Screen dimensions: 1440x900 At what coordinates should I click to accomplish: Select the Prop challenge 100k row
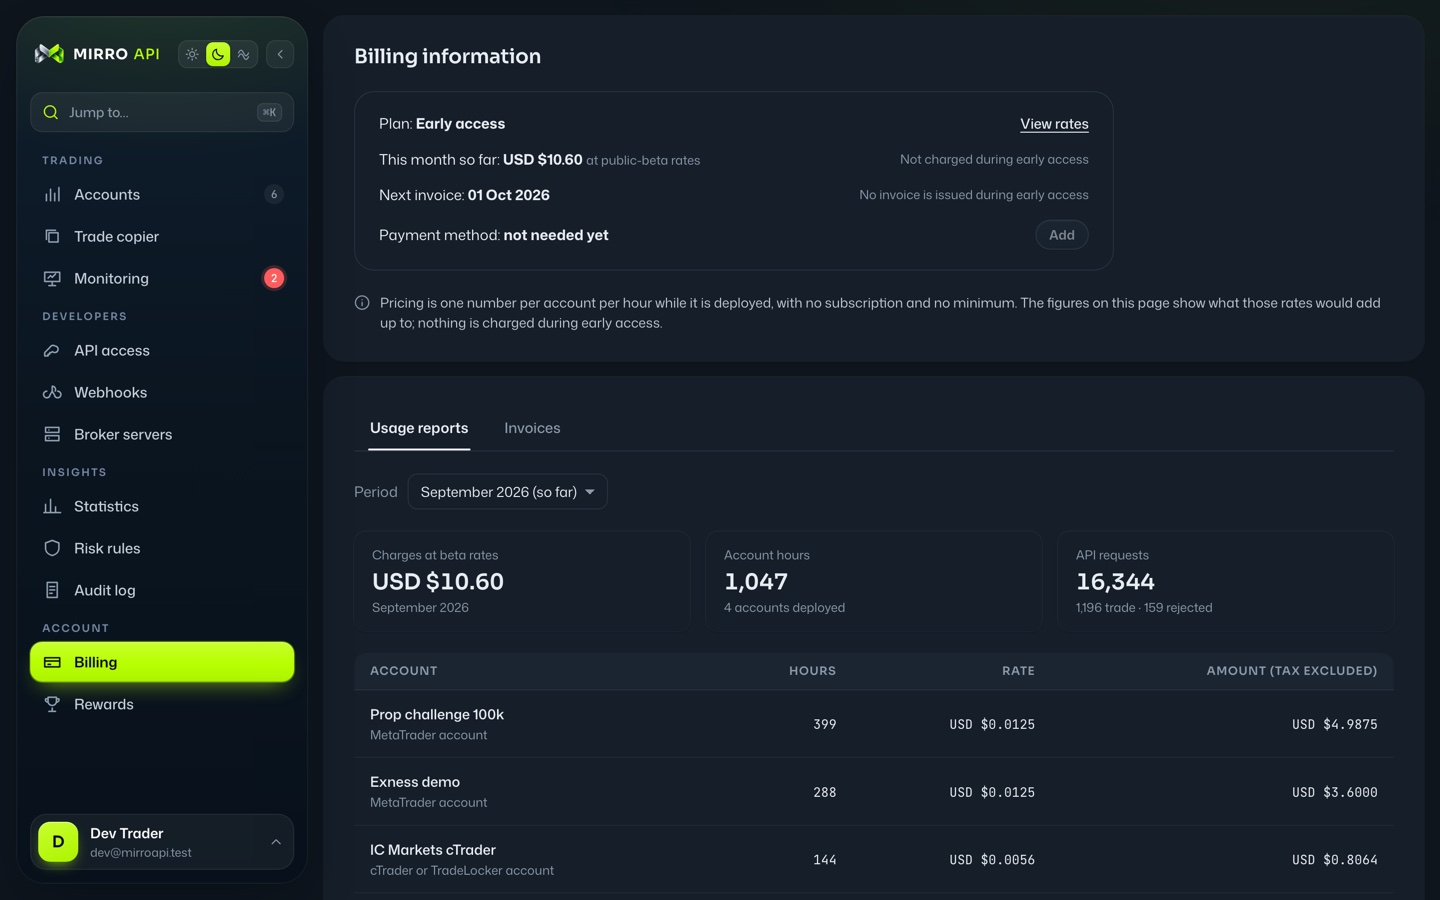(x=874, y=724)
